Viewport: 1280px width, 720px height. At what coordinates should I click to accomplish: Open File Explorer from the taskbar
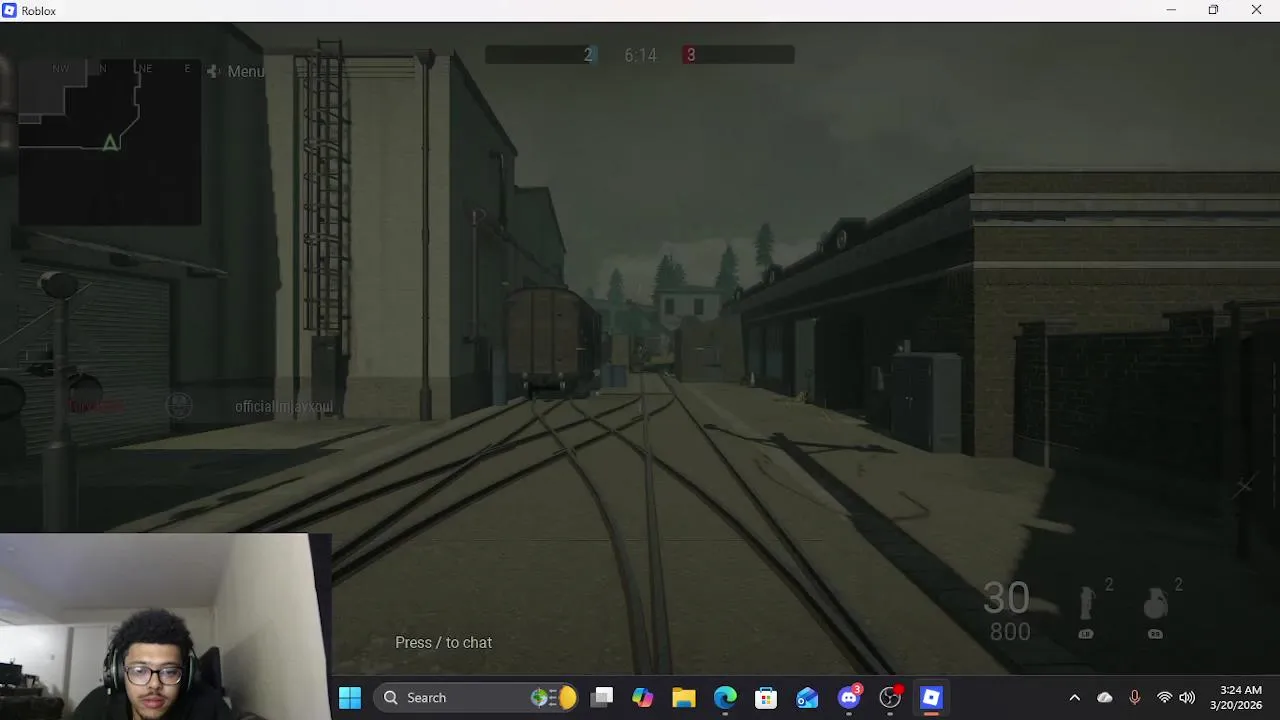tap(684, 697)
